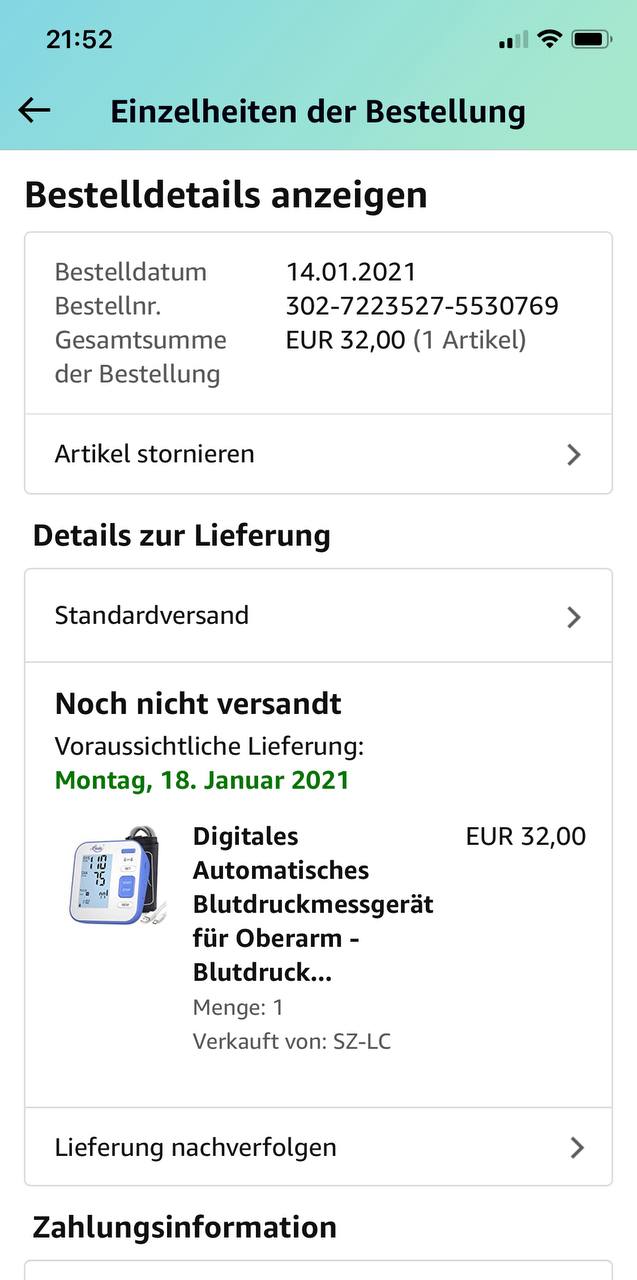637x1280 pixels.
Task: Tap the back arrow icon
Action: 34,110
